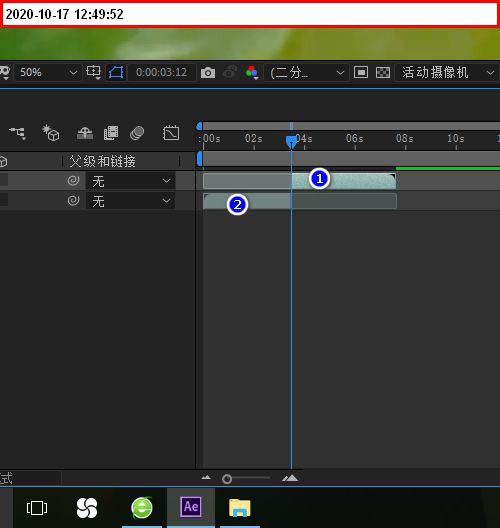Enable frame blending film strip icon

coord(111,133)
